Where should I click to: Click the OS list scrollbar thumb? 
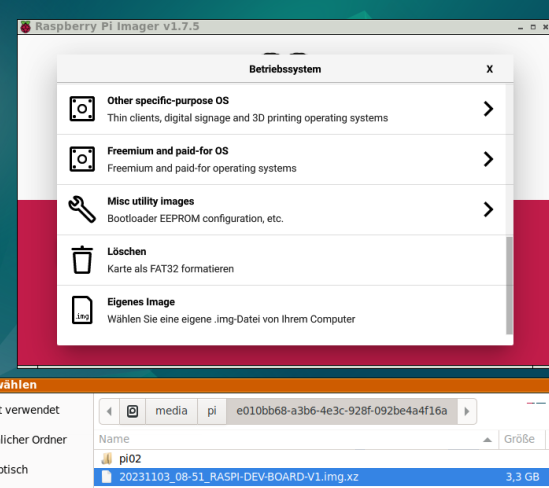coord(509,286)
